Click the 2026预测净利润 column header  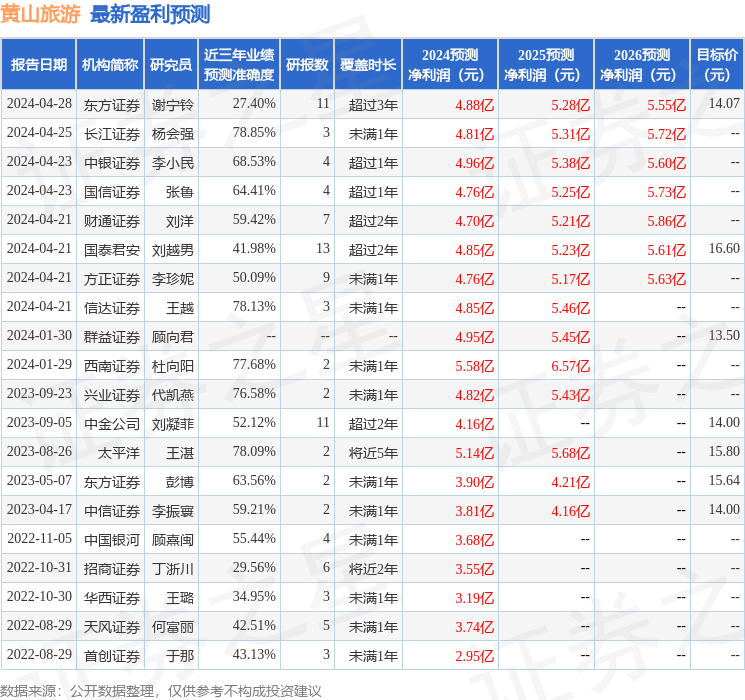[642, 65]
